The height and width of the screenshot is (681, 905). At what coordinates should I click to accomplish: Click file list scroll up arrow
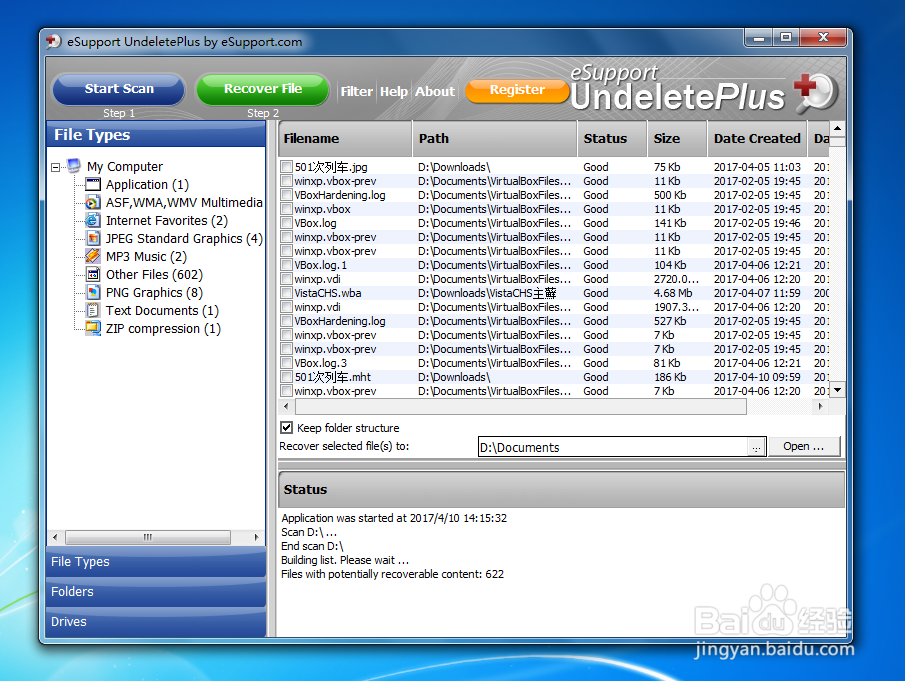pyautogui.click(x=837, y=128)
